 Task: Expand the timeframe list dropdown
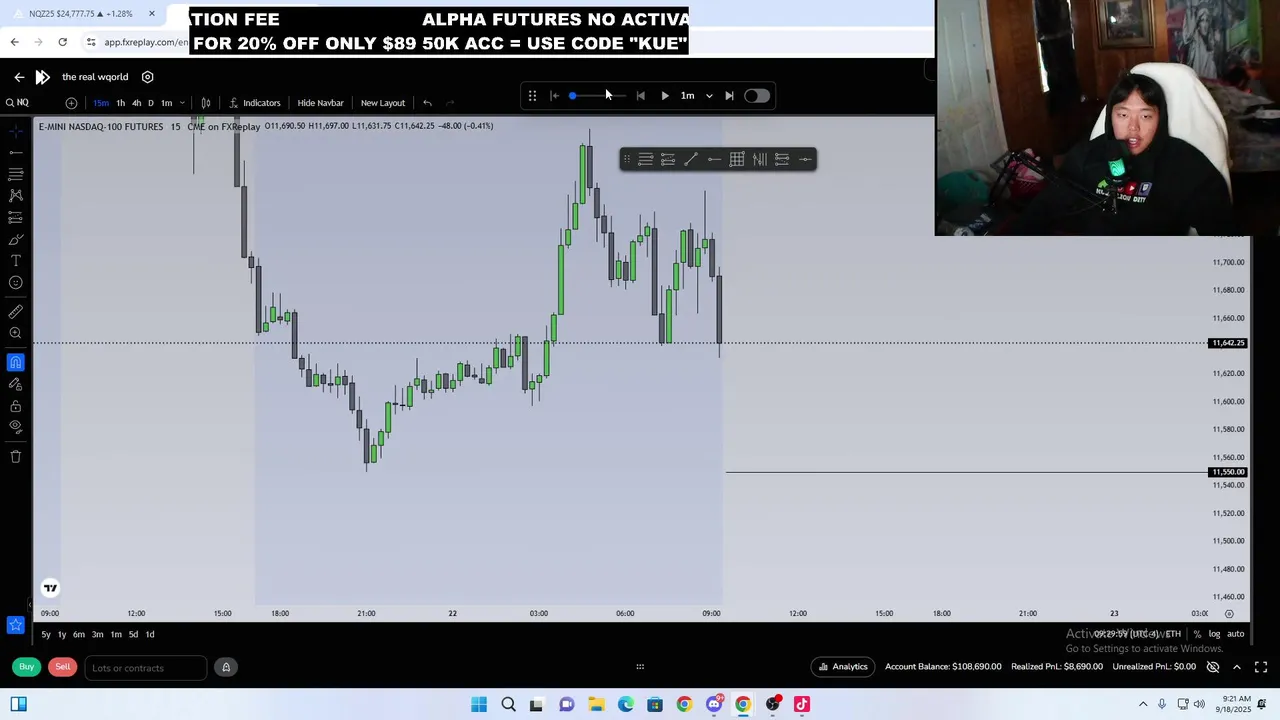(182, 103)
